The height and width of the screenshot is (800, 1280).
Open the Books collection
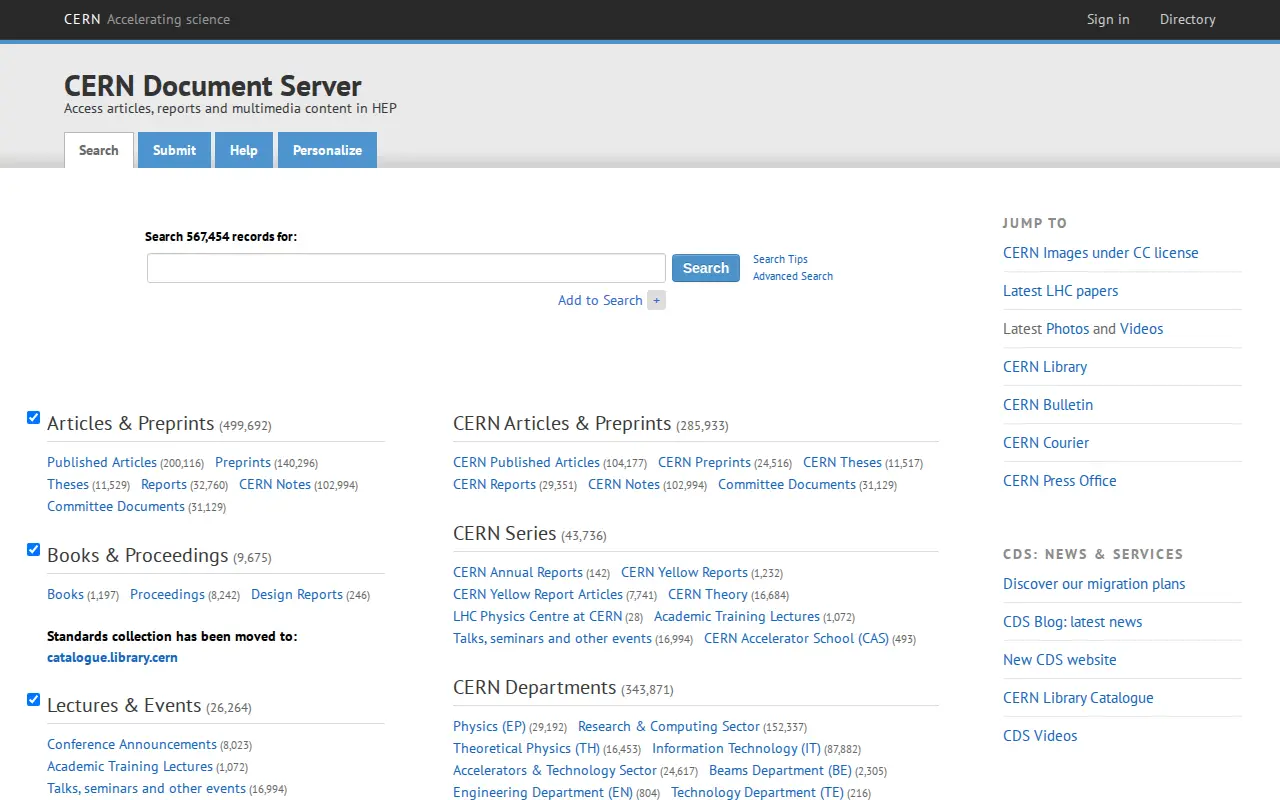65,594
